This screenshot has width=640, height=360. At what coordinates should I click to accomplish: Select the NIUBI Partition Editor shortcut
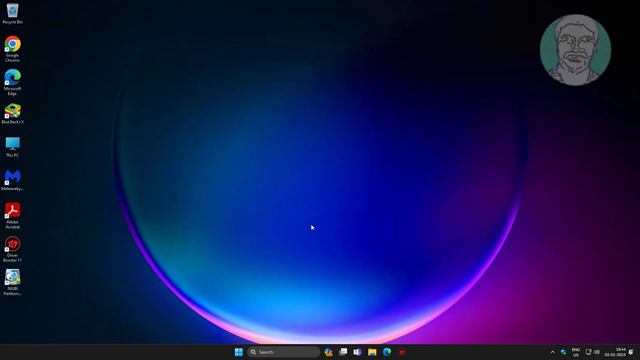point(12,283)
